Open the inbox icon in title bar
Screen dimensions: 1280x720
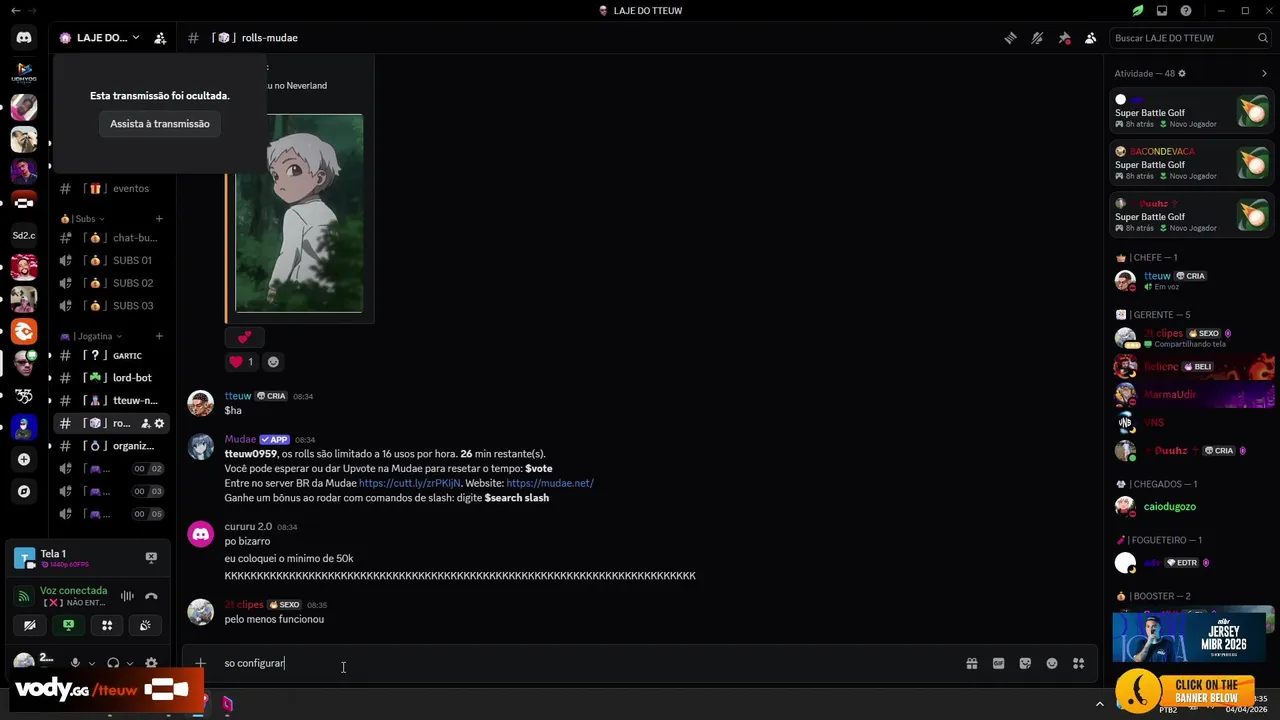click(x=1162, y=11)
